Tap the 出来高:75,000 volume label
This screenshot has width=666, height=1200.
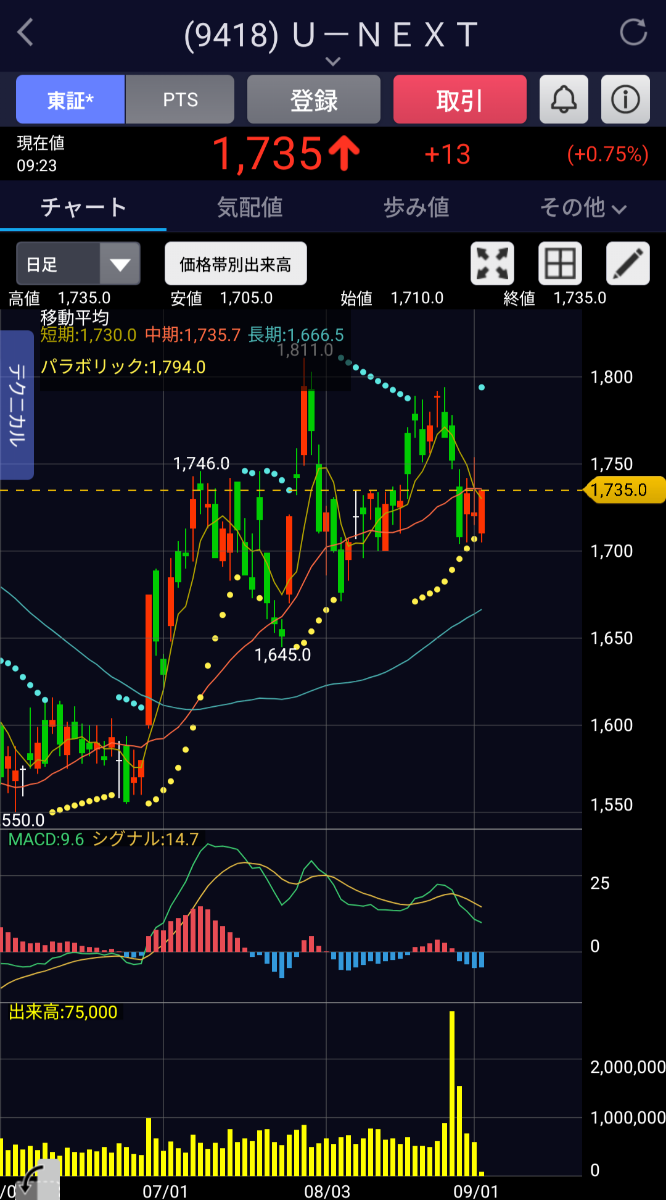click(63, 1012)
